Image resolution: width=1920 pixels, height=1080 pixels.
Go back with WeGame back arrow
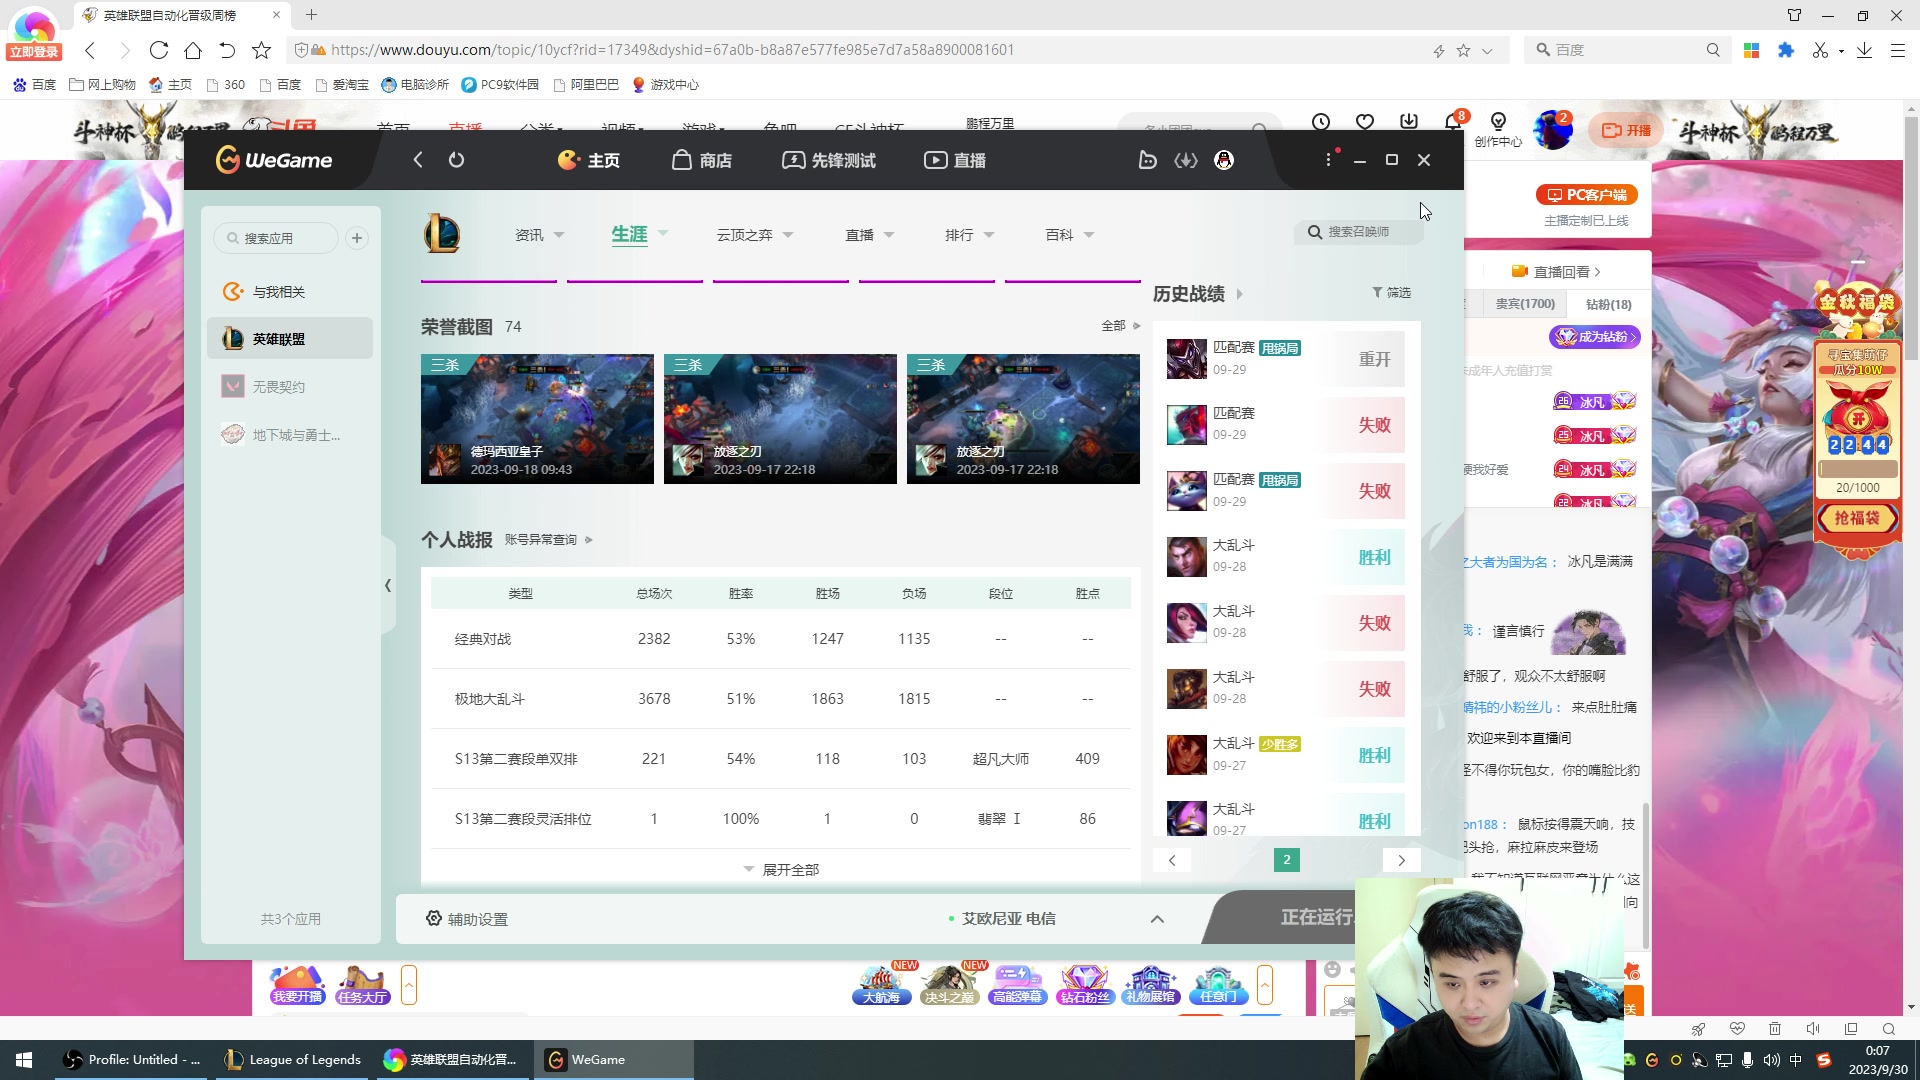418,160
